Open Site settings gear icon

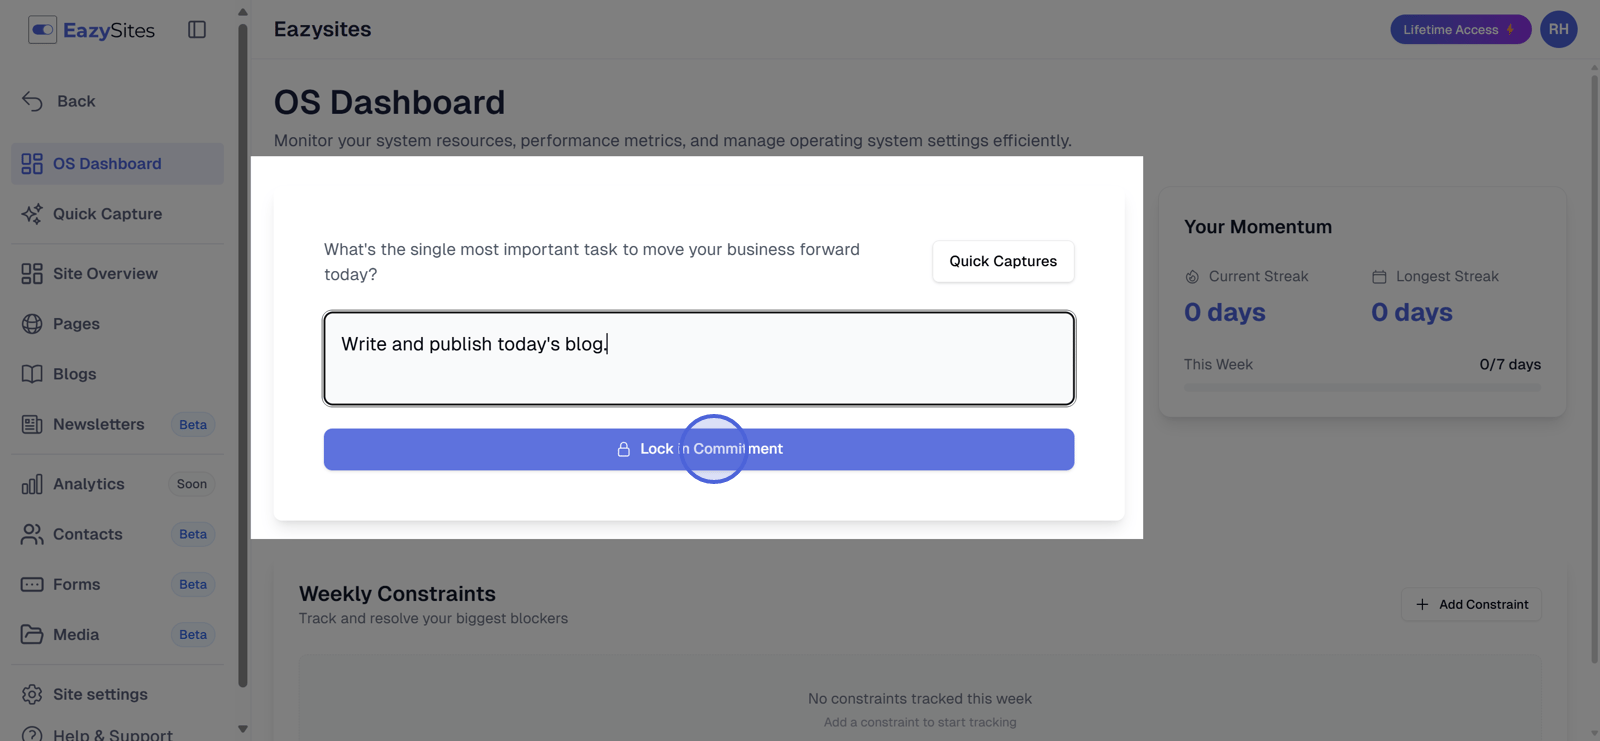pos(32,694)
